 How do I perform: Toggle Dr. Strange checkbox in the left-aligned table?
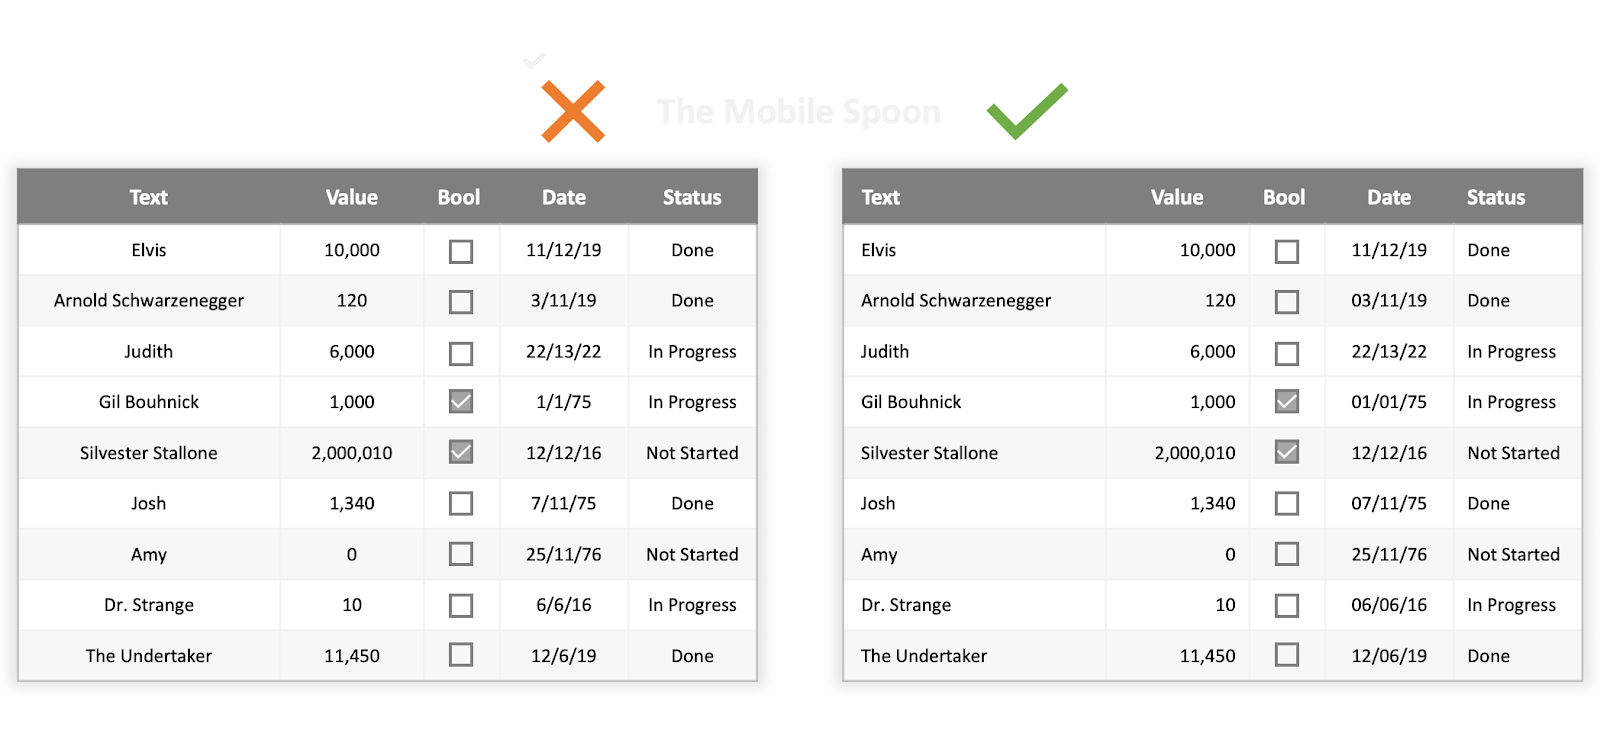(x=1287, y=605)
